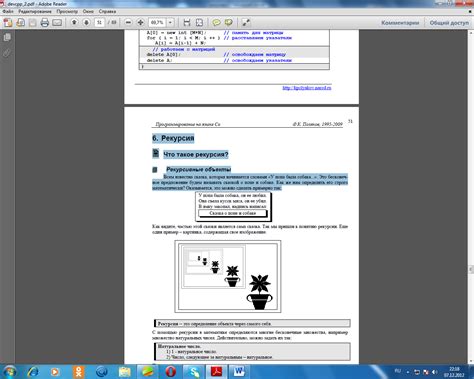The image size is (474, 379).
Task: Click the second toolbar icon with pages
Action: pyautogui.click(x=20, y=23)
